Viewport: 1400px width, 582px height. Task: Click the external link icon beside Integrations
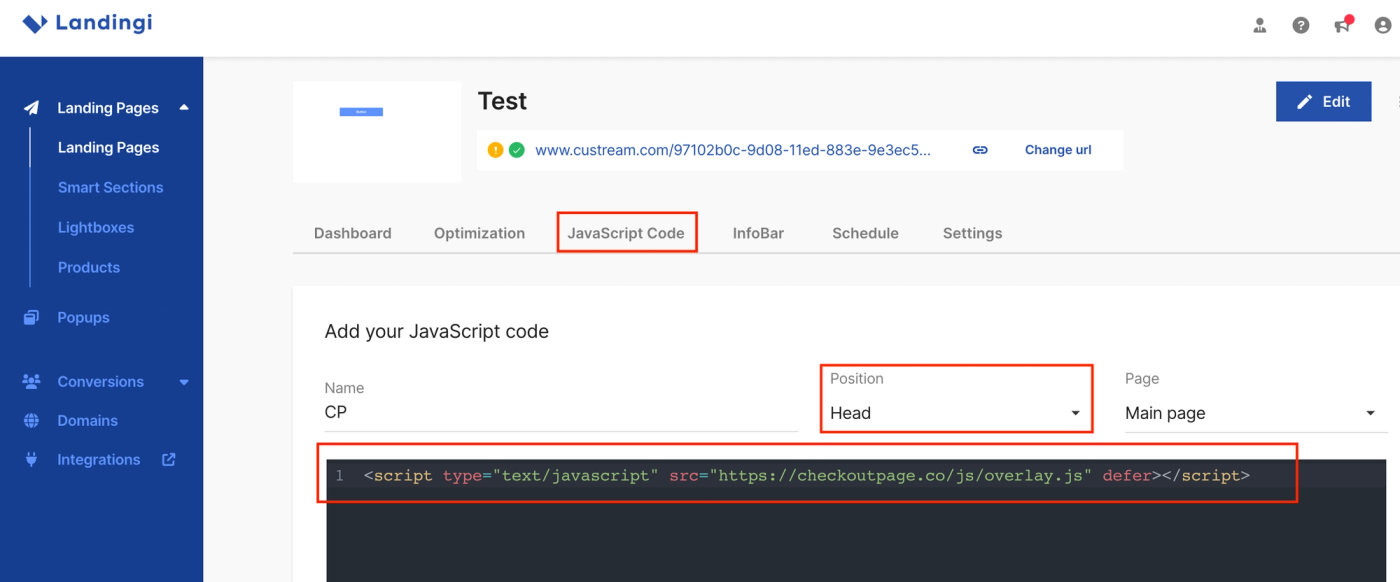[169, 459]
